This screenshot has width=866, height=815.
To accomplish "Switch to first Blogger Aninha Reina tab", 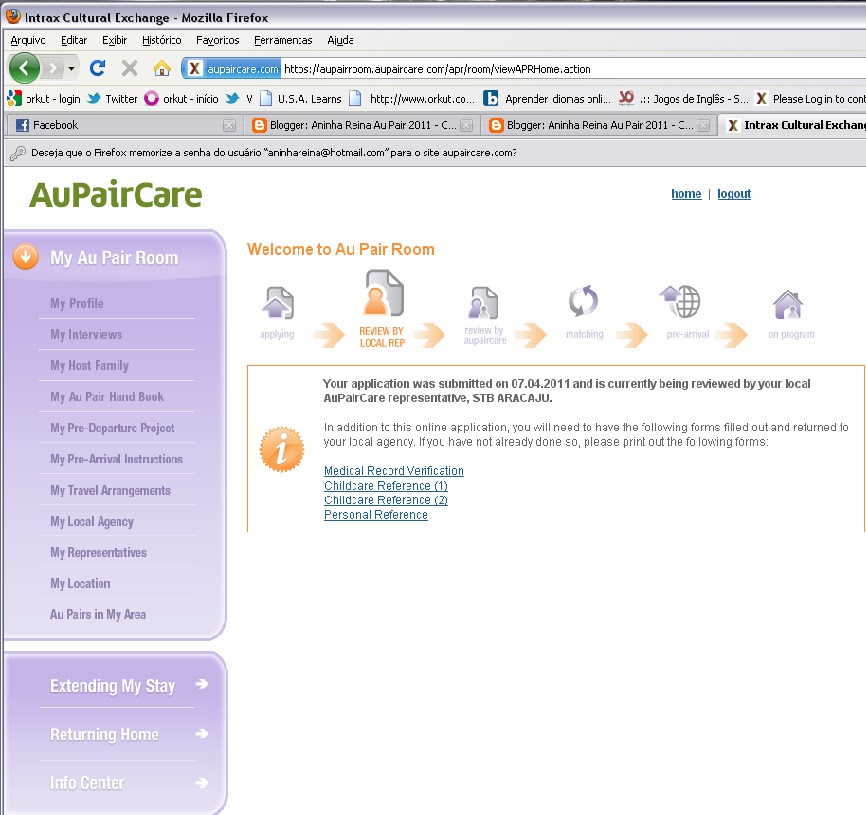I will point(362,125).
